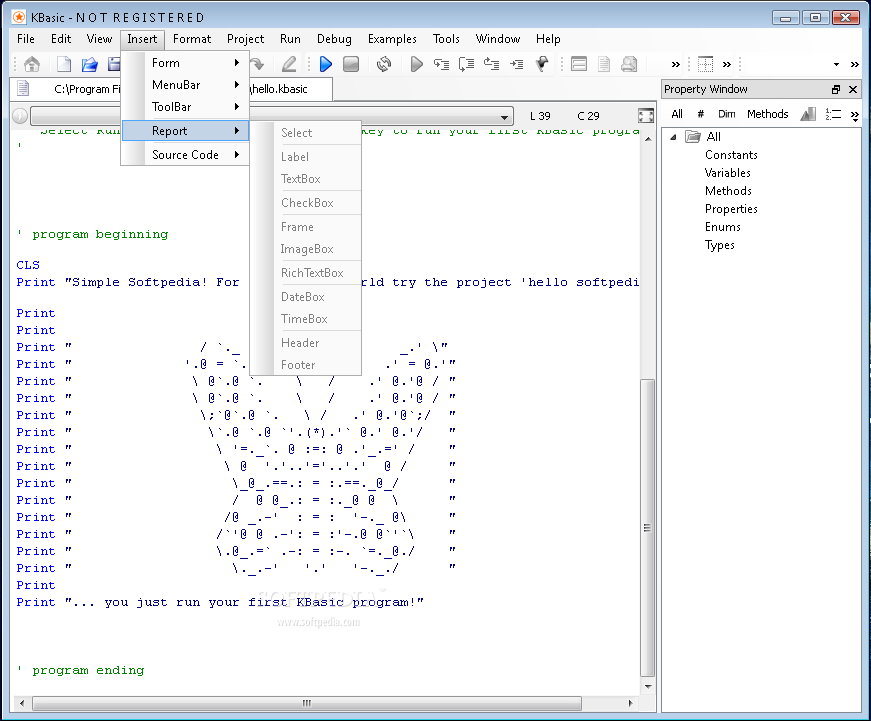Open the Debug menu
The height and width of the screenshot is (721, 871).
pyautogui.click(x=334, y=39)
